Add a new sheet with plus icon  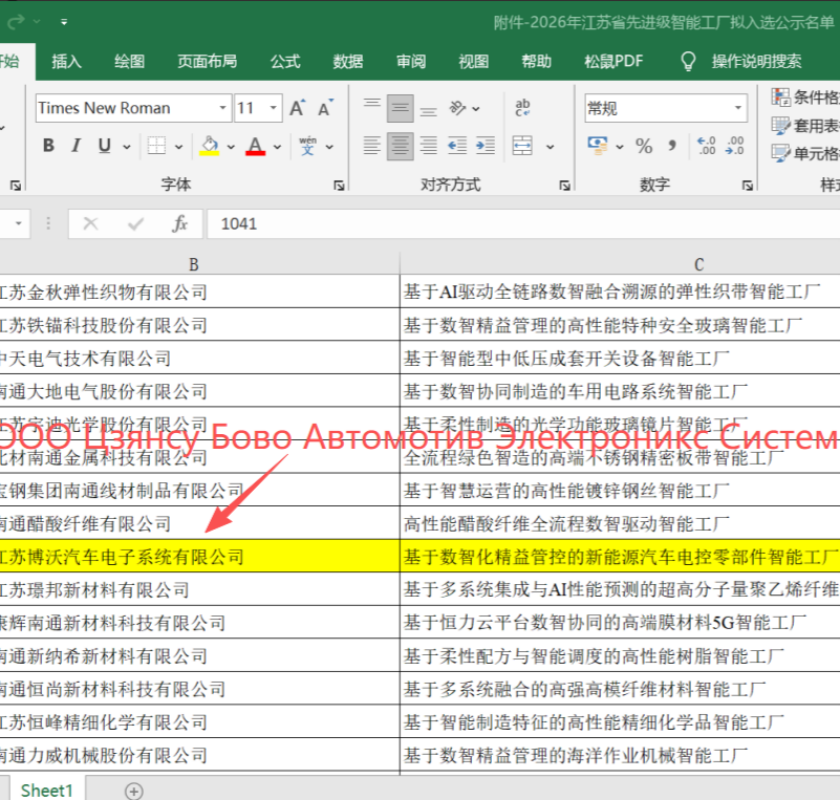tap(133, 791)
